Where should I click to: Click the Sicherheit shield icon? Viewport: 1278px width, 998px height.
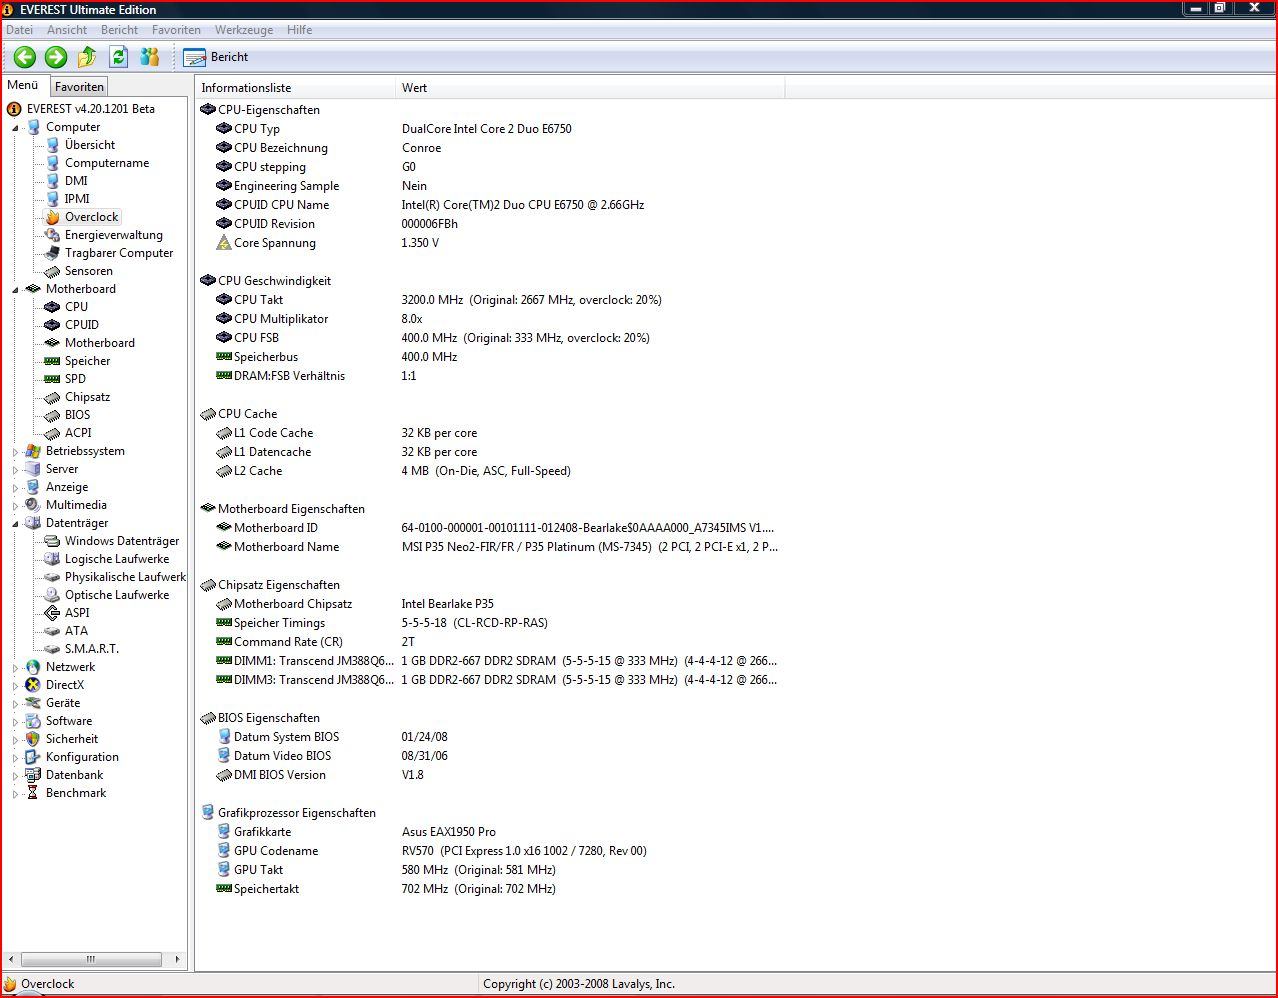tap(33, 739)
